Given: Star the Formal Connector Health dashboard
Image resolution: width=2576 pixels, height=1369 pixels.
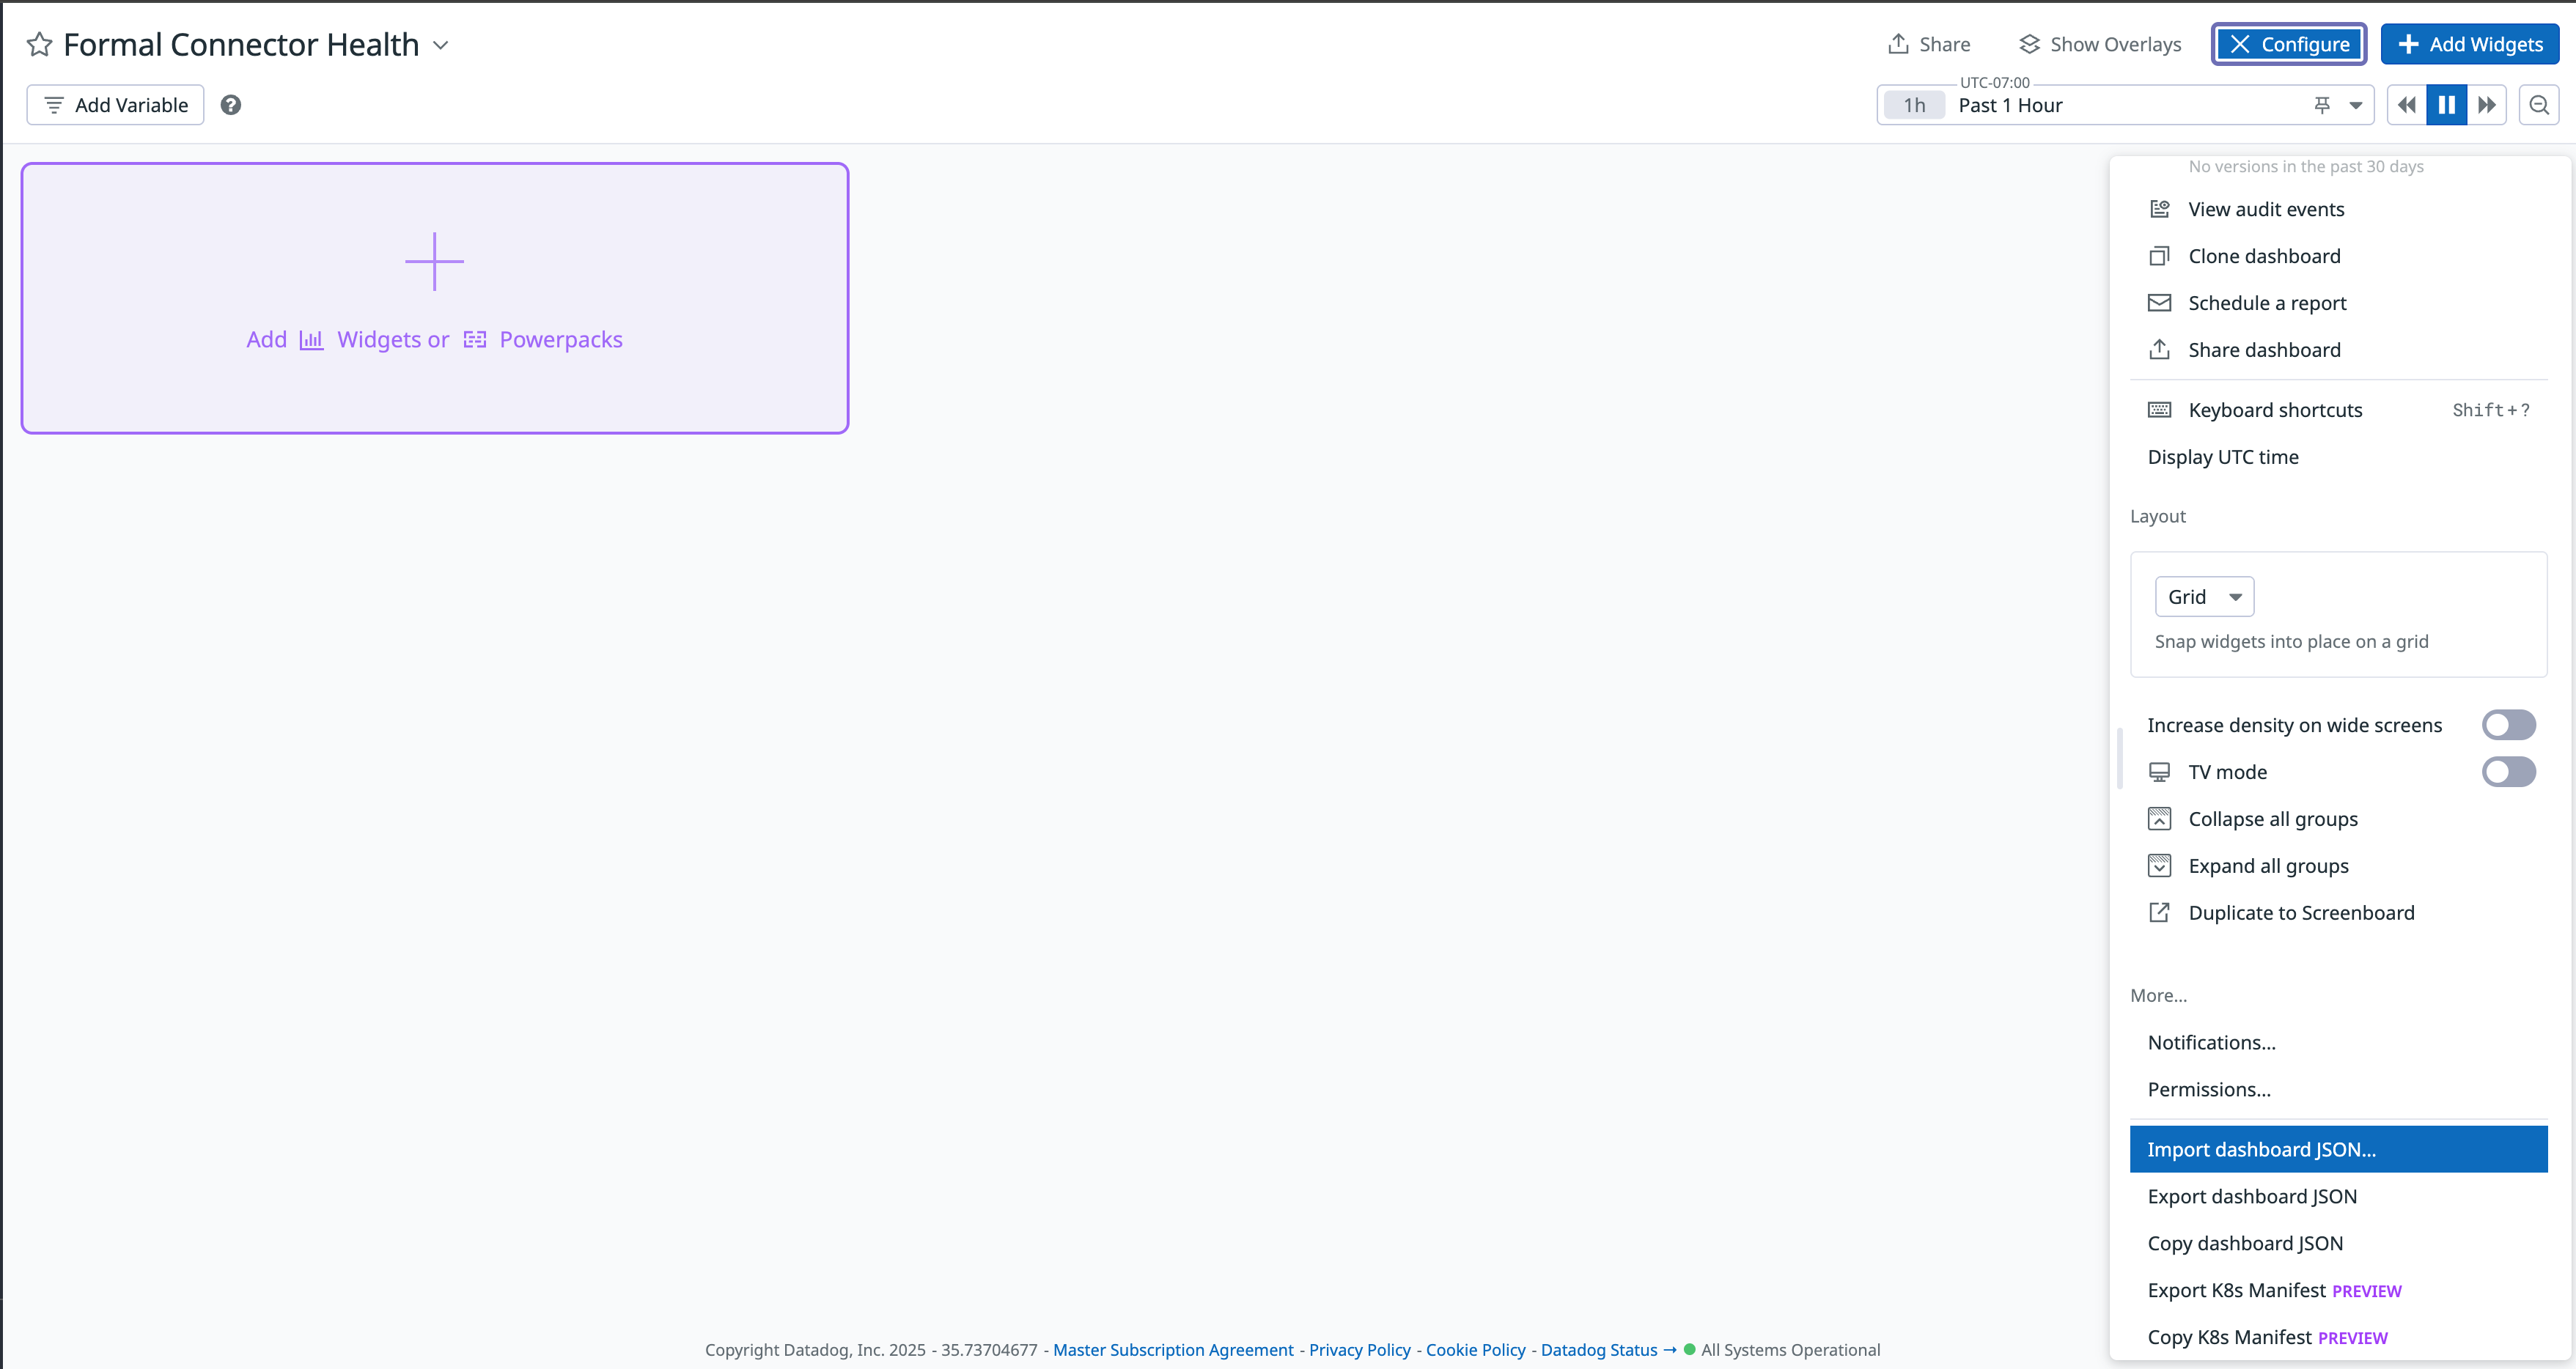Looking at the screenshot, I should pos(39,45).
